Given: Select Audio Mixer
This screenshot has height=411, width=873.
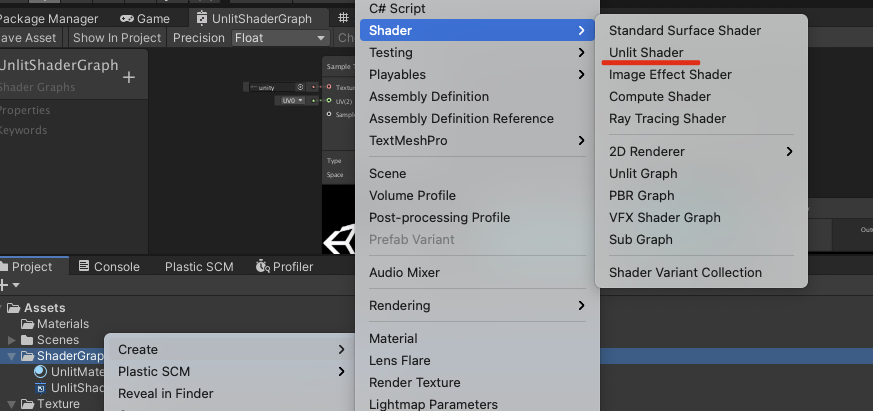Looking at the screenshot, I should pos(404,272).
